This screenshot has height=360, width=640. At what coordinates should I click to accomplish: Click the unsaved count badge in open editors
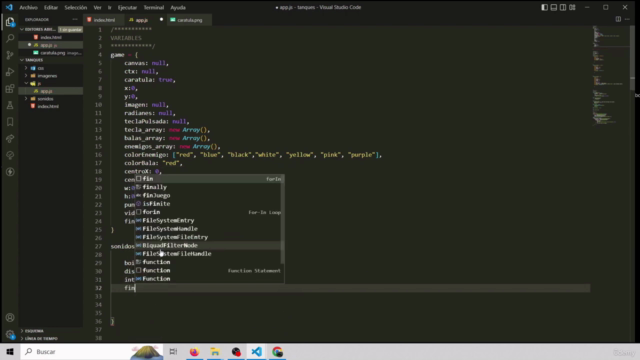coord(70,29)
